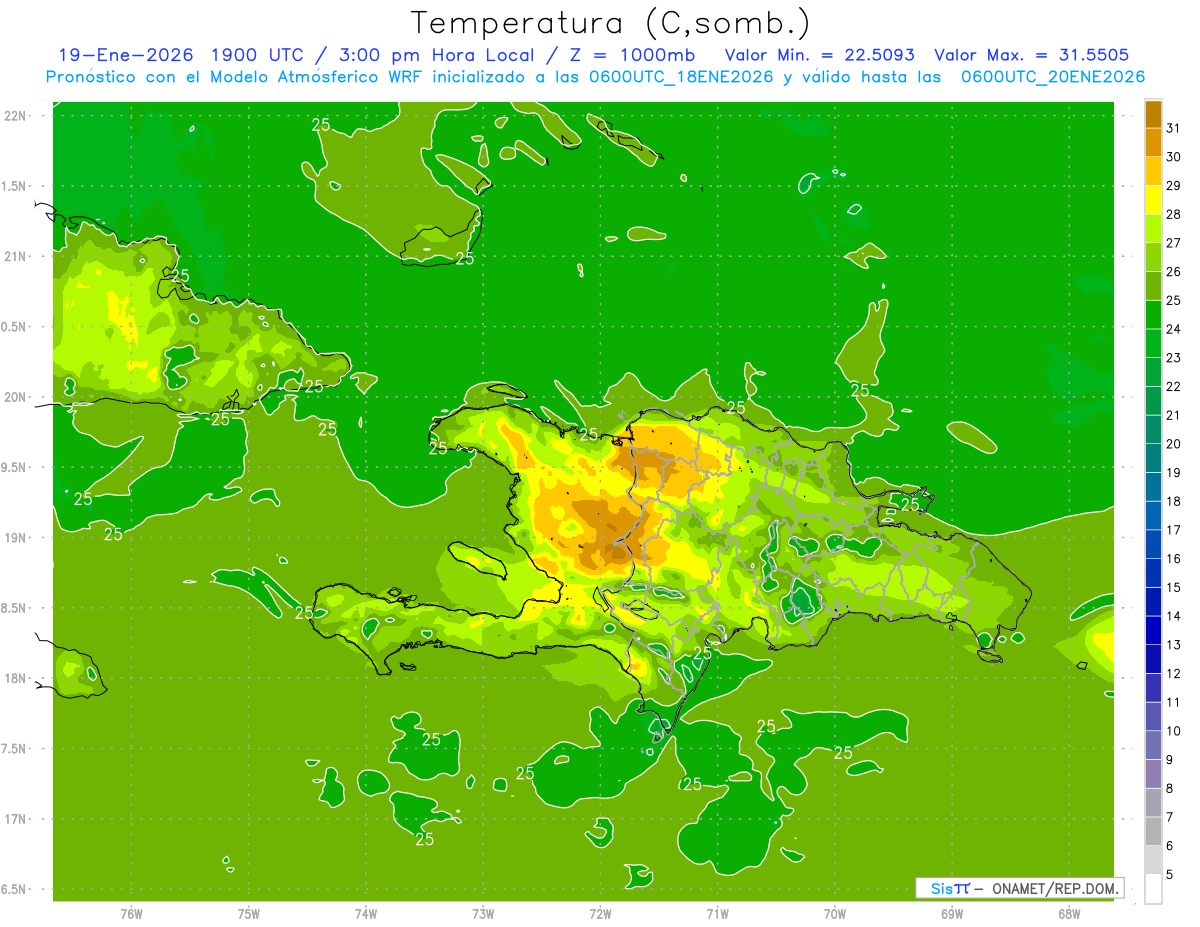Click the "70W" longitude axis label
The image size is (1200, 927).
coord(835,914)
